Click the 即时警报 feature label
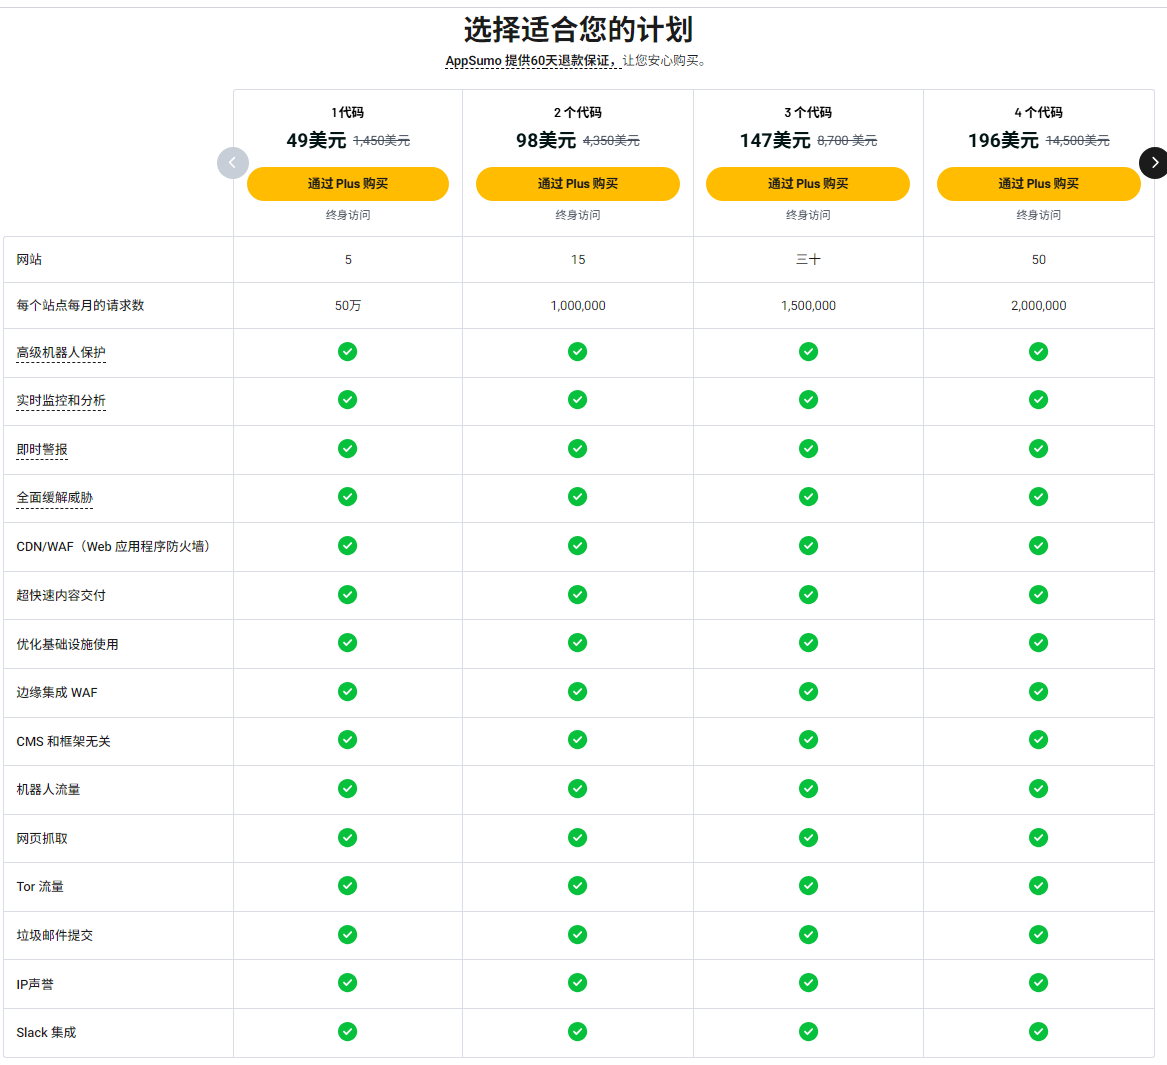Image resolution: width=1167 pixels, height=1065 pixels. point(42,450)
